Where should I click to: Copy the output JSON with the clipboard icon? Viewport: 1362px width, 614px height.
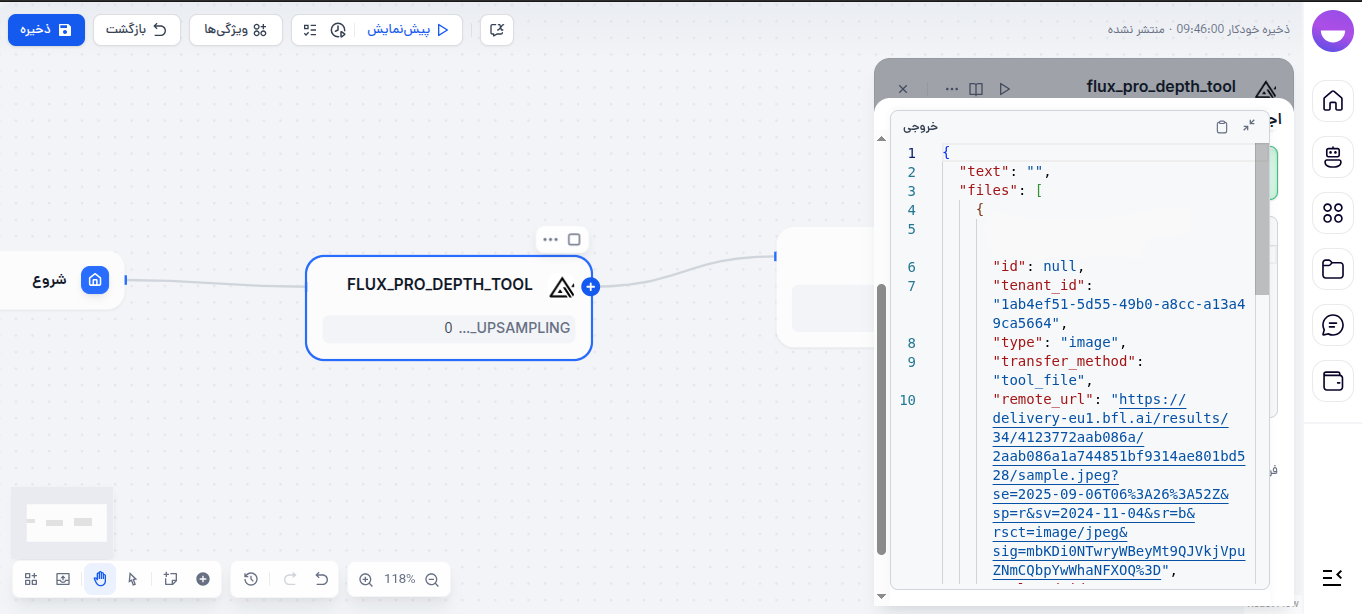(1222, 126)
